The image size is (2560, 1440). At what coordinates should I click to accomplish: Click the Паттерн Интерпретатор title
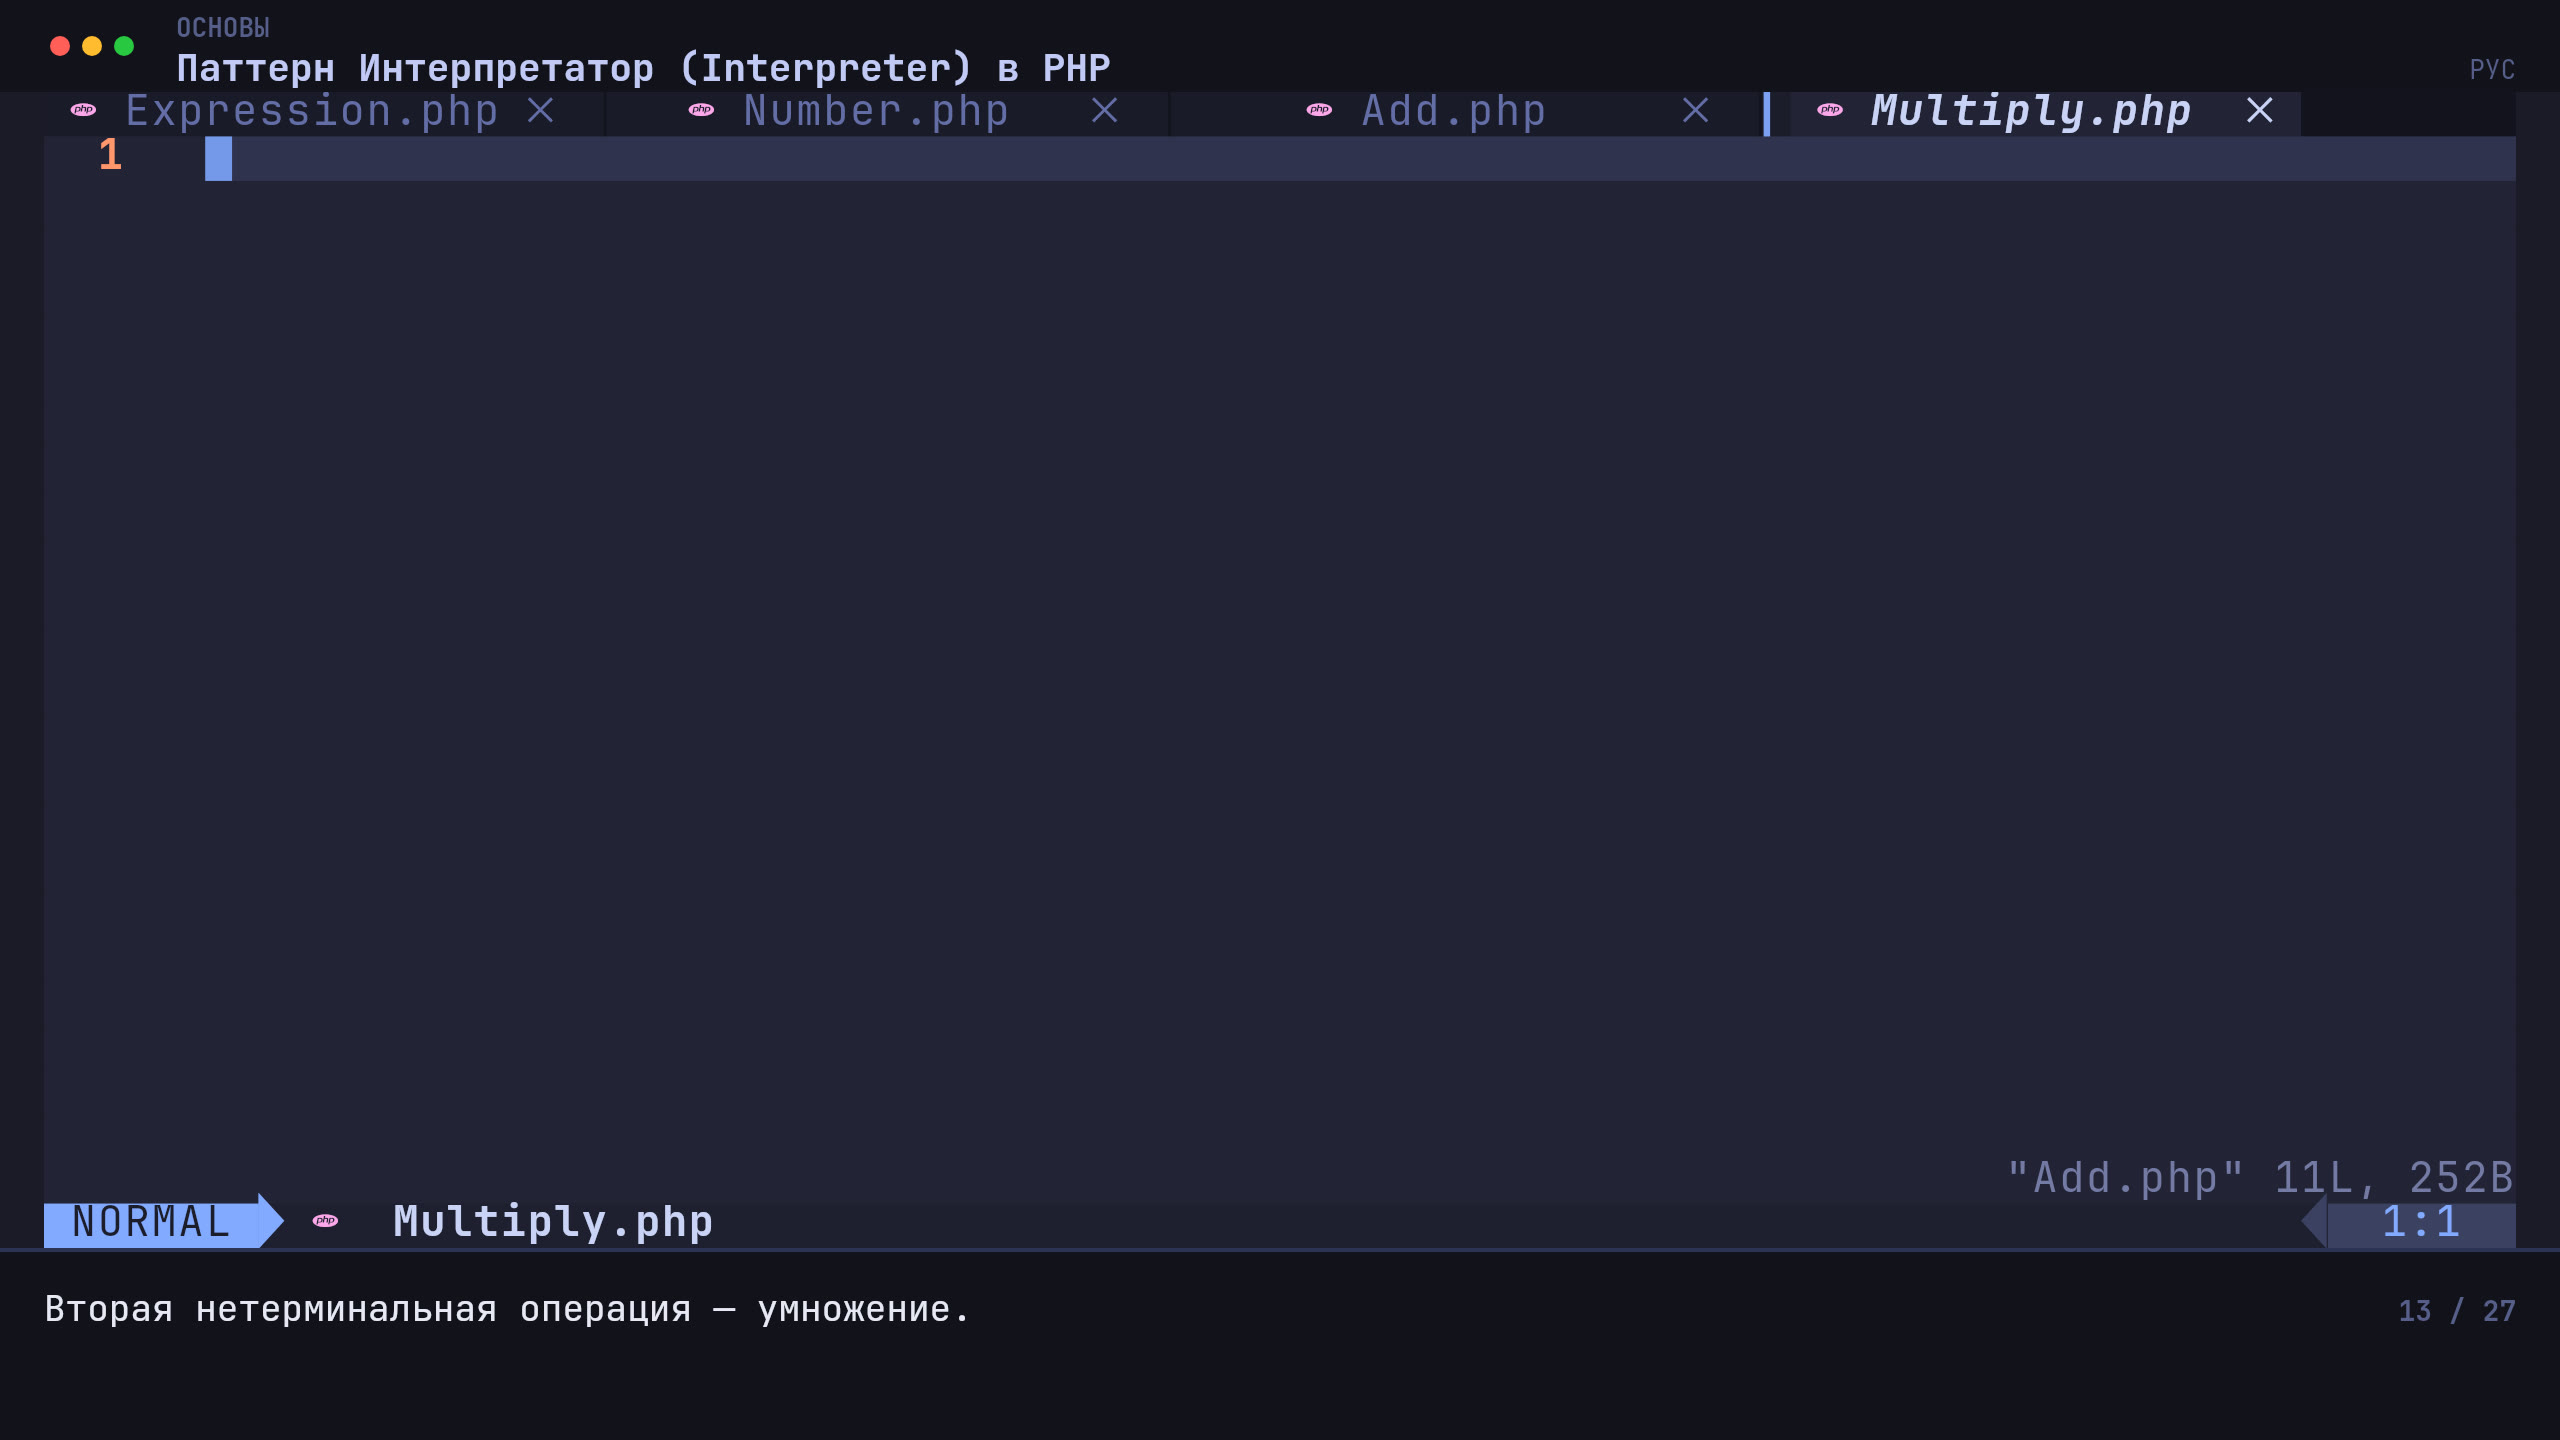pyautogui.click(x=643, y=68)
